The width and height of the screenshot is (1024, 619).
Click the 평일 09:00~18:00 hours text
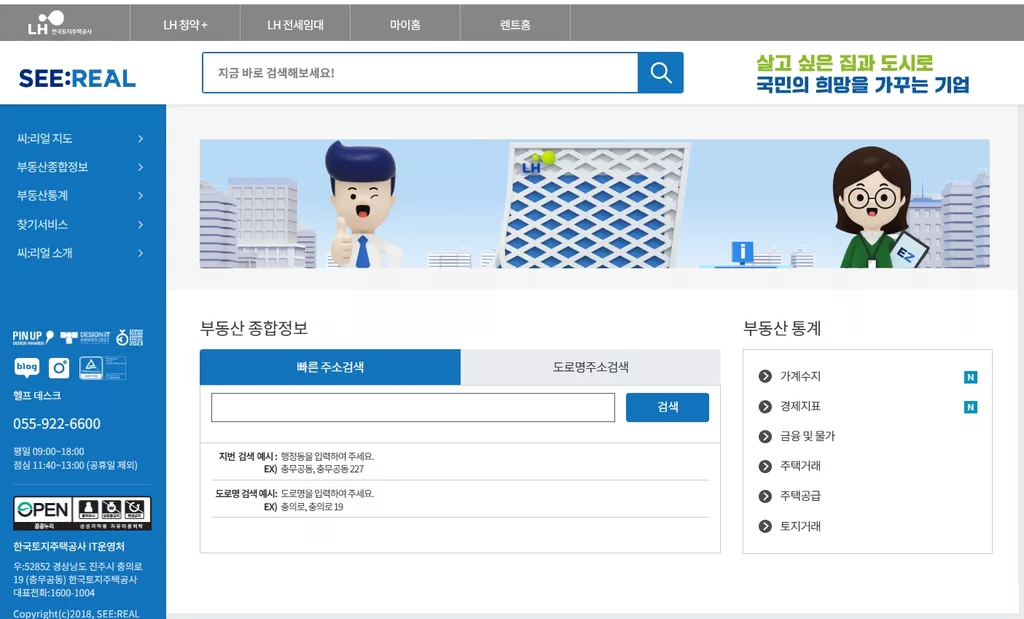48,451
